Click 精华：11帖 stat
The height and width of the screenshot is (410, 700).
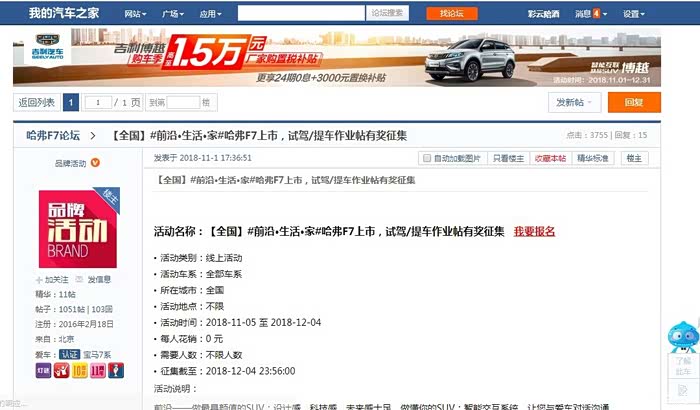click(55, 294)
